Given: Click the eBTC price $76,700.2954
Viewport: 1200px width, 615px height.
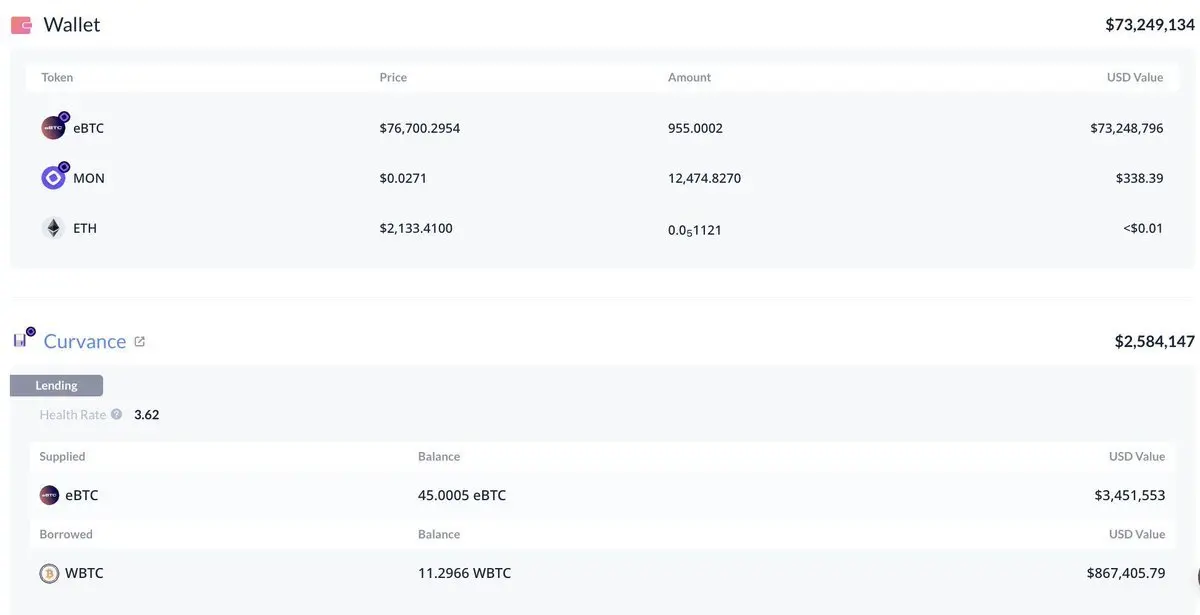Looking at the screenshot, I should [420, 128].
